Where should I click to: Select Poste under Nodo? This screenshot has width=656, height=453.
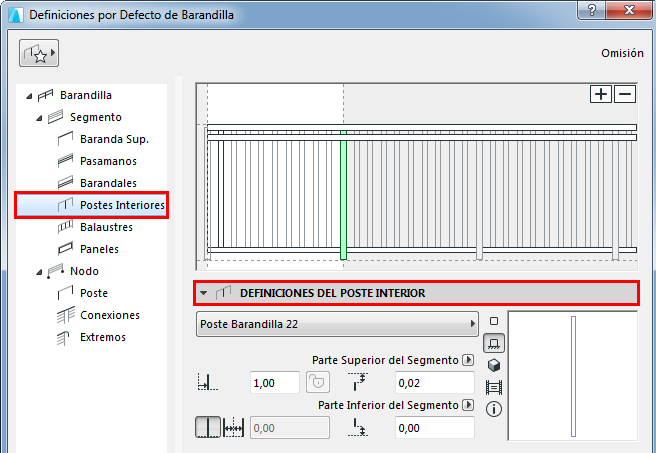pos(94,293)
